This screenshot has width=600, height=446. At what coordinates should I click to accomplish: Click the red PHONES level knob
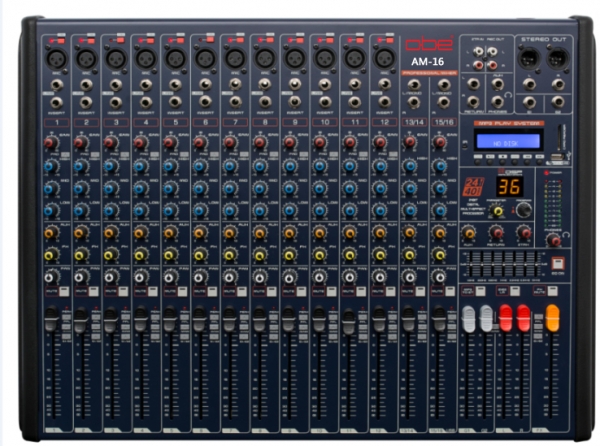553,240
